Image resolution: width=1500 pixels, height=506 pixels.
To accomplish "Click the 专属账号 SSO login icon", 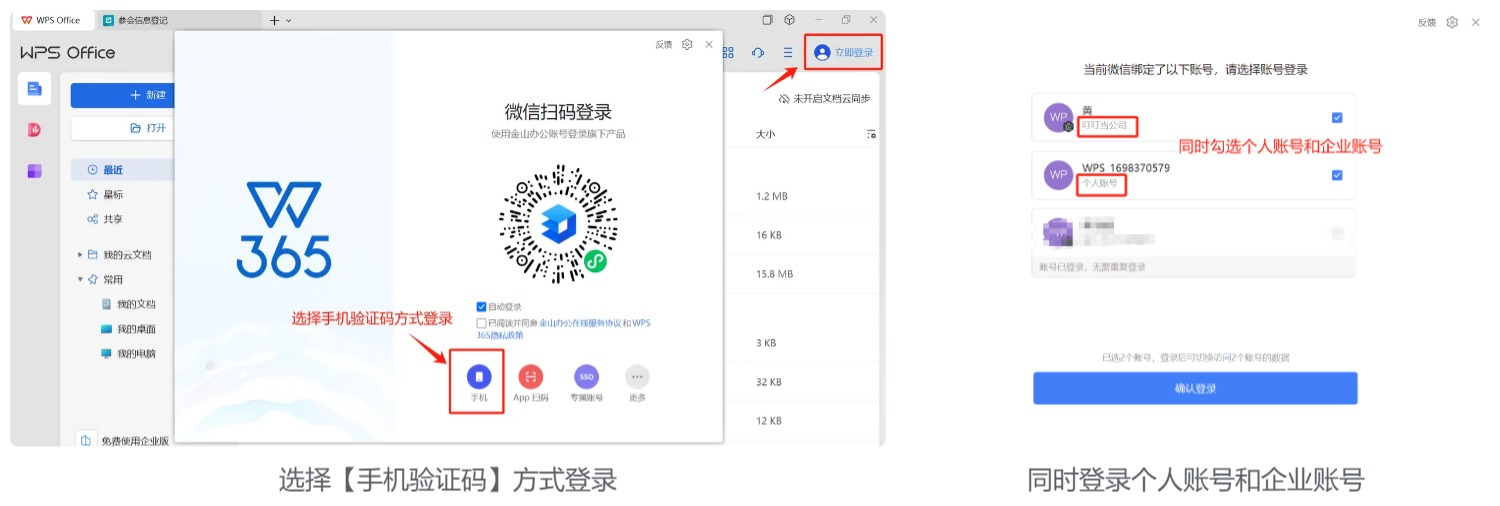I will point(586,377).
